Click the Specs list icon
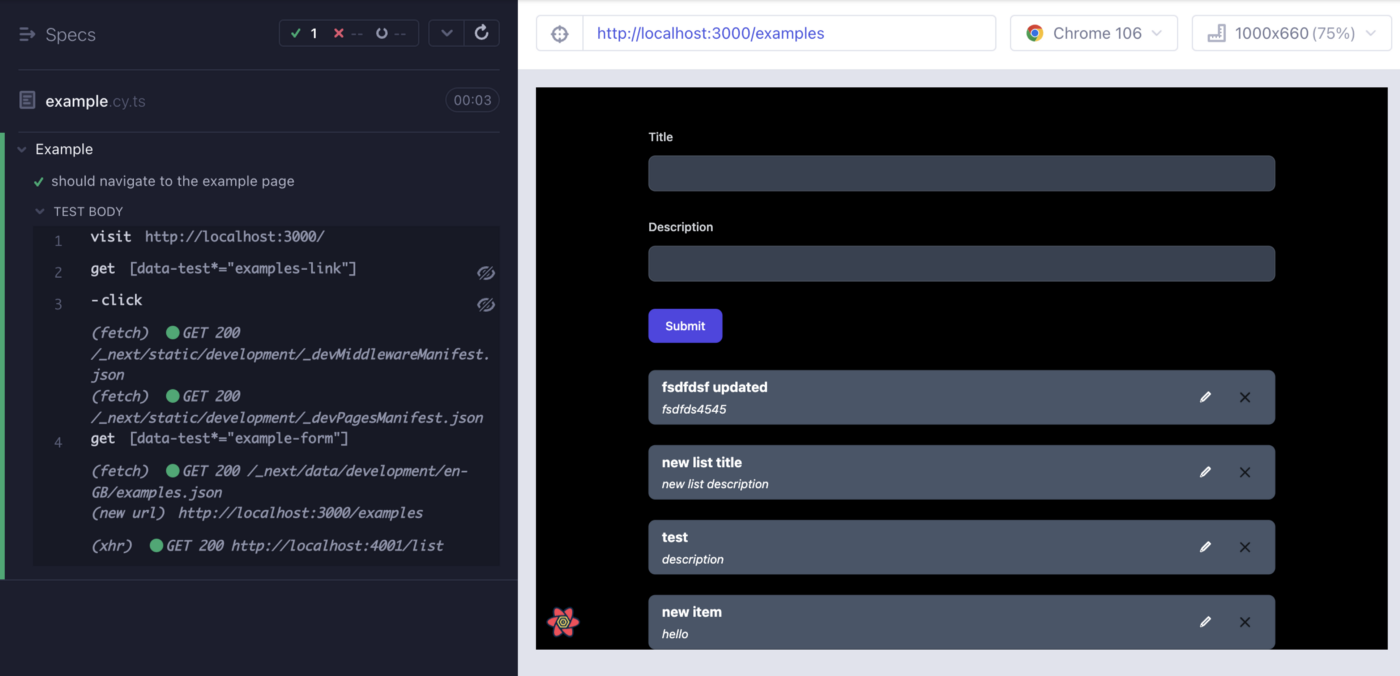 click(x=27, y=34)
